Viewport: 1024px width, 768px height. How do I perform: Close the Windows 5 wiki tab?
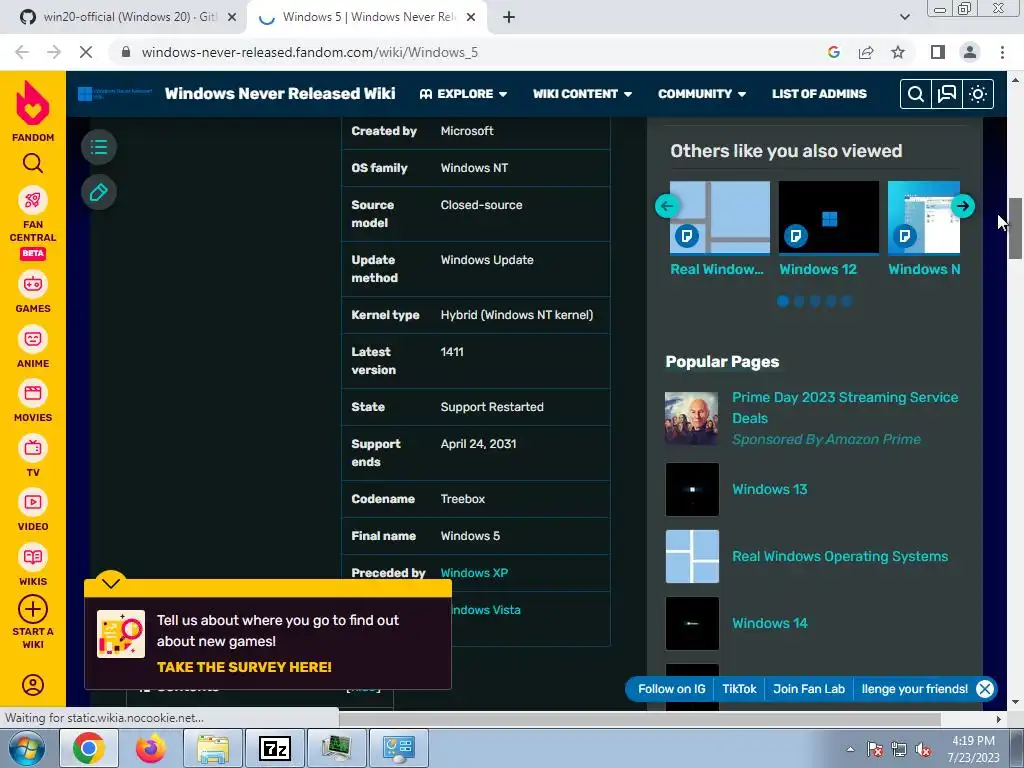(x=470, y=17)
